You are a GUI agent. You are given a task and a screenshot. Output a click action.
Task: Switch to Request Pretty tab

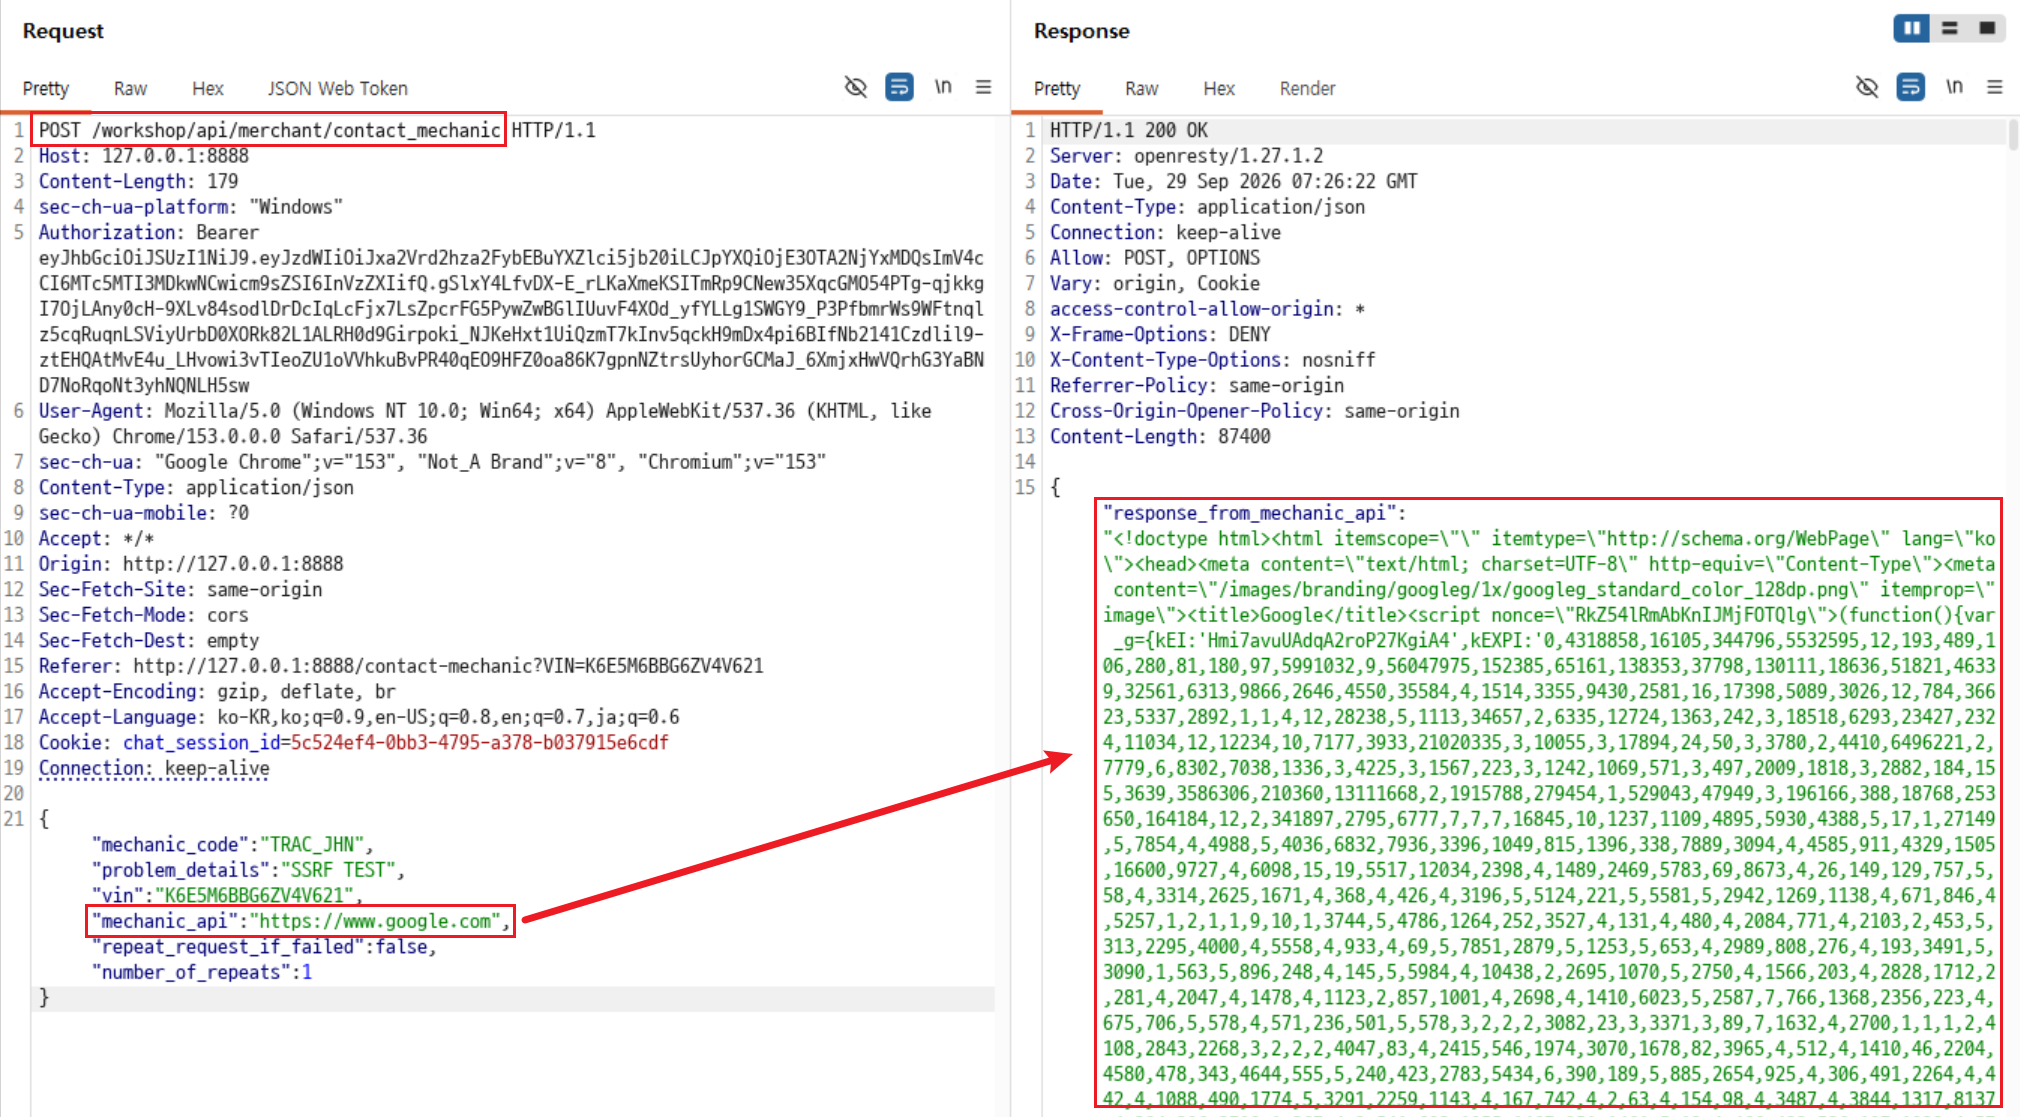(46, 88)
